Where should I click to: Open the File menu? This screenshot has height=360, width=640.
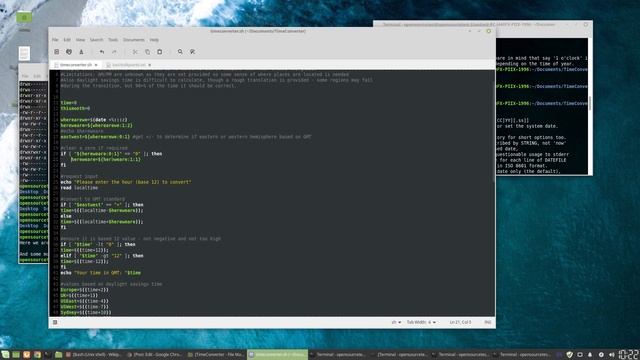(x=55, y=40)
